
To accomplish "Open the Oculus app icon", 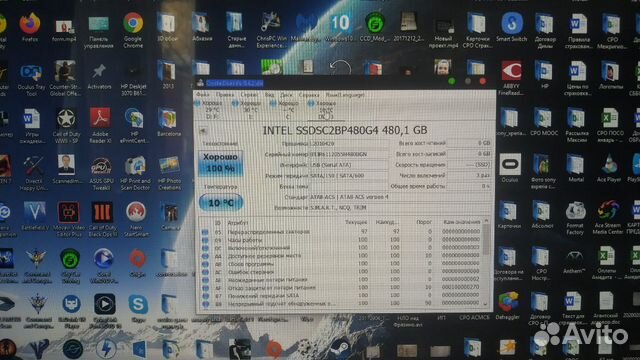I will pos(510,168).
